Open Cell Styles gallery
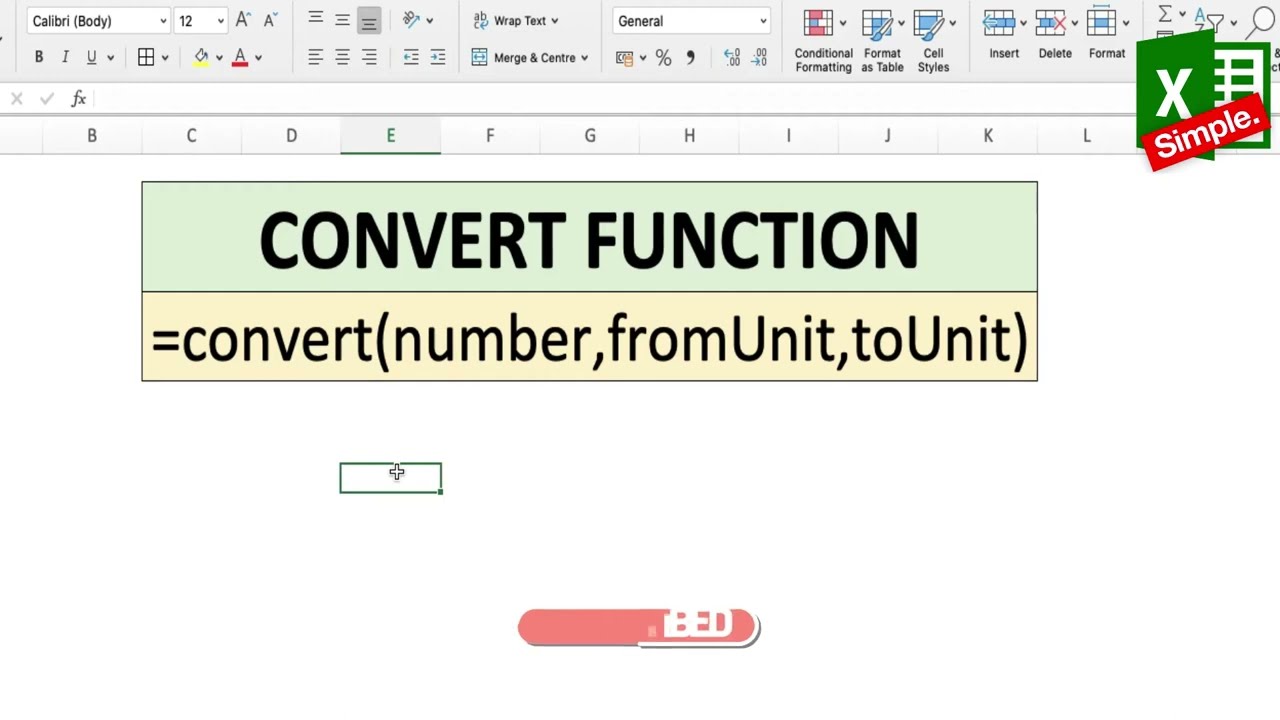The image size is (1280, 720). click(x=933, y=42)
